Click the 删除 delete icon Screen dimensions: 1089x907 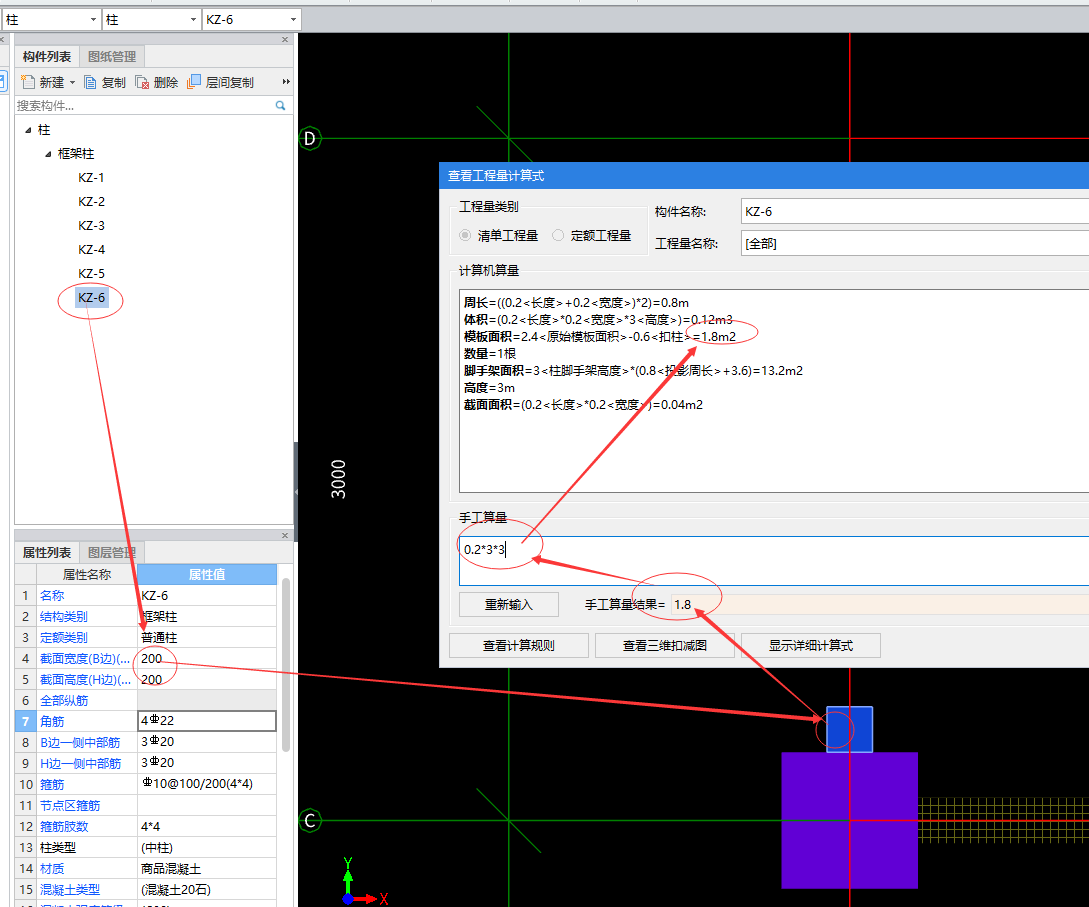coord(142,82)
